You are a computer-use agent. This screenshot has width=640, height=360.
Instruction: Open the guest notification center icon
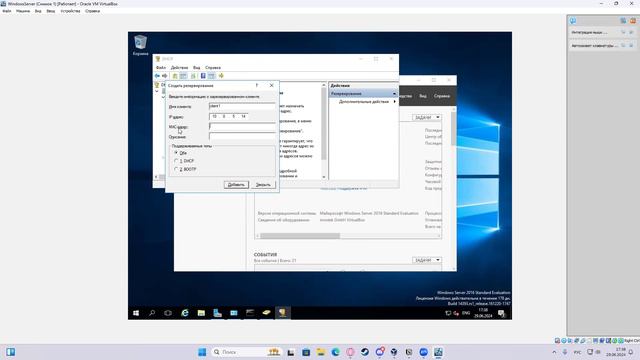(501, 313)
